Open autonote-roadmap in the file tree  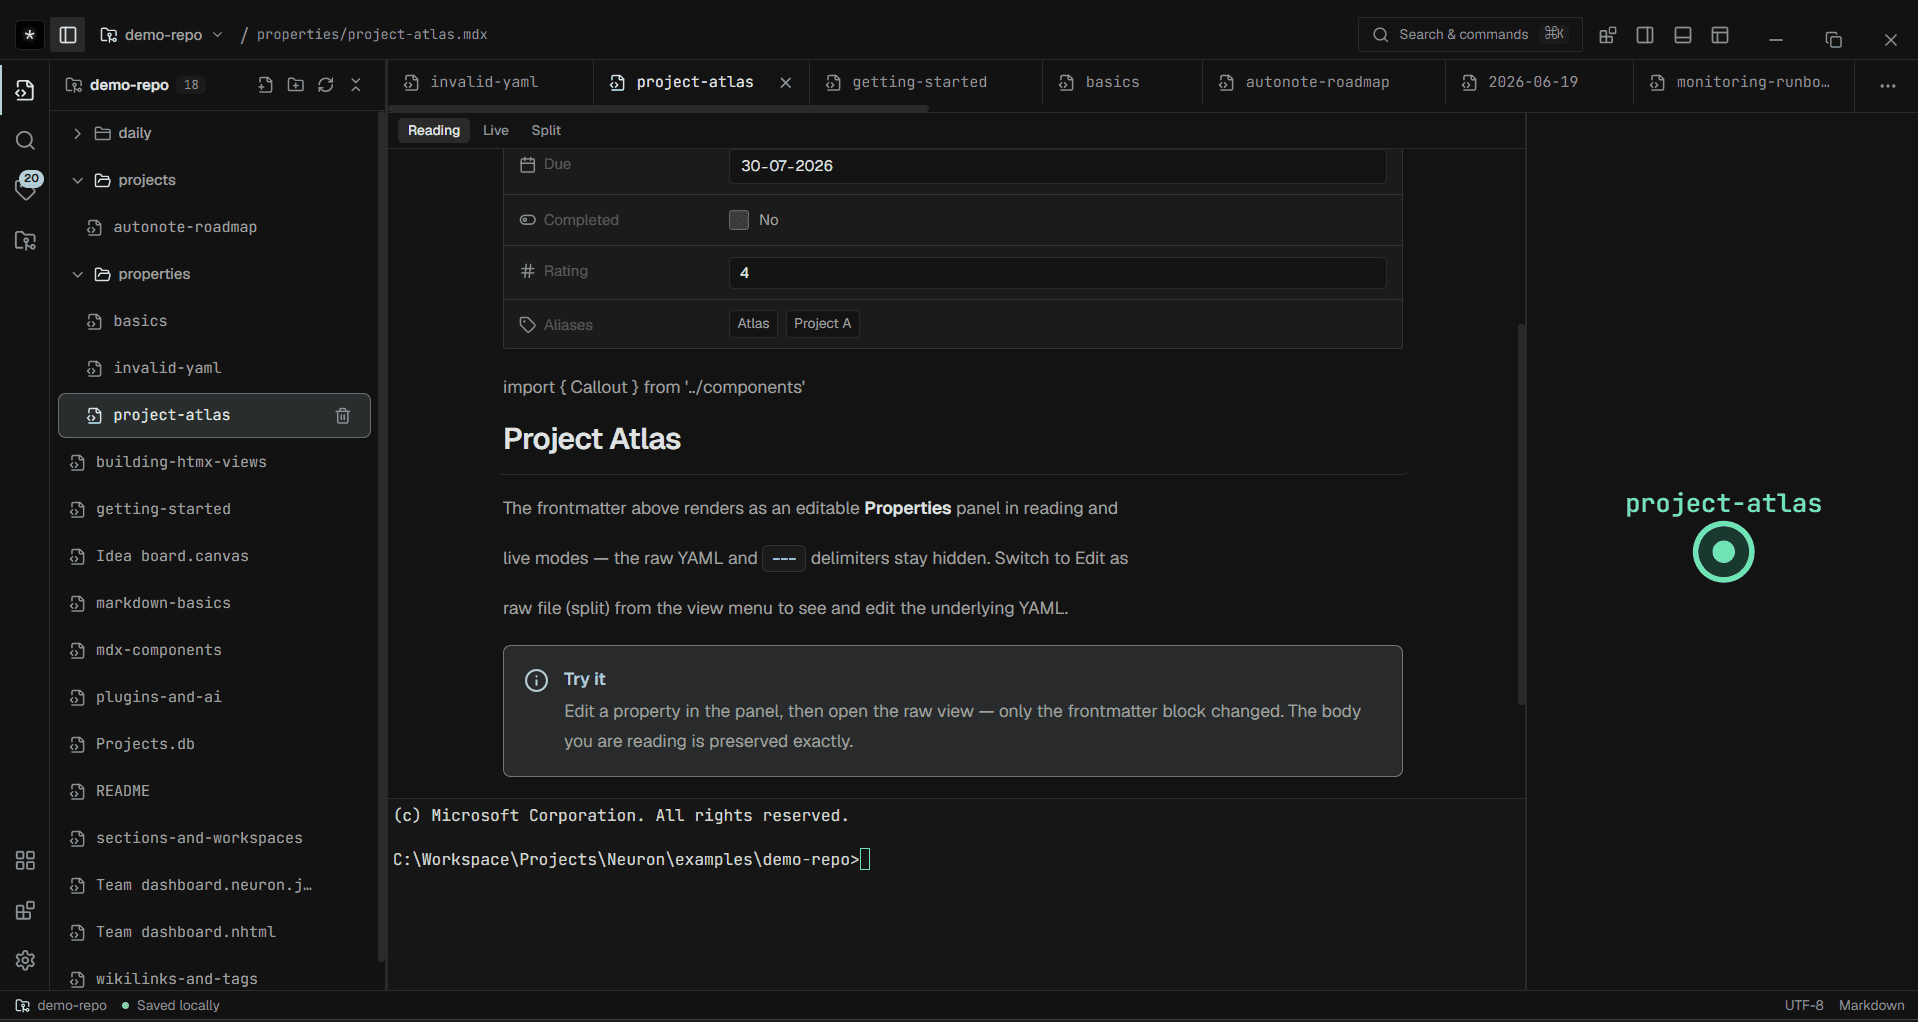215,228
